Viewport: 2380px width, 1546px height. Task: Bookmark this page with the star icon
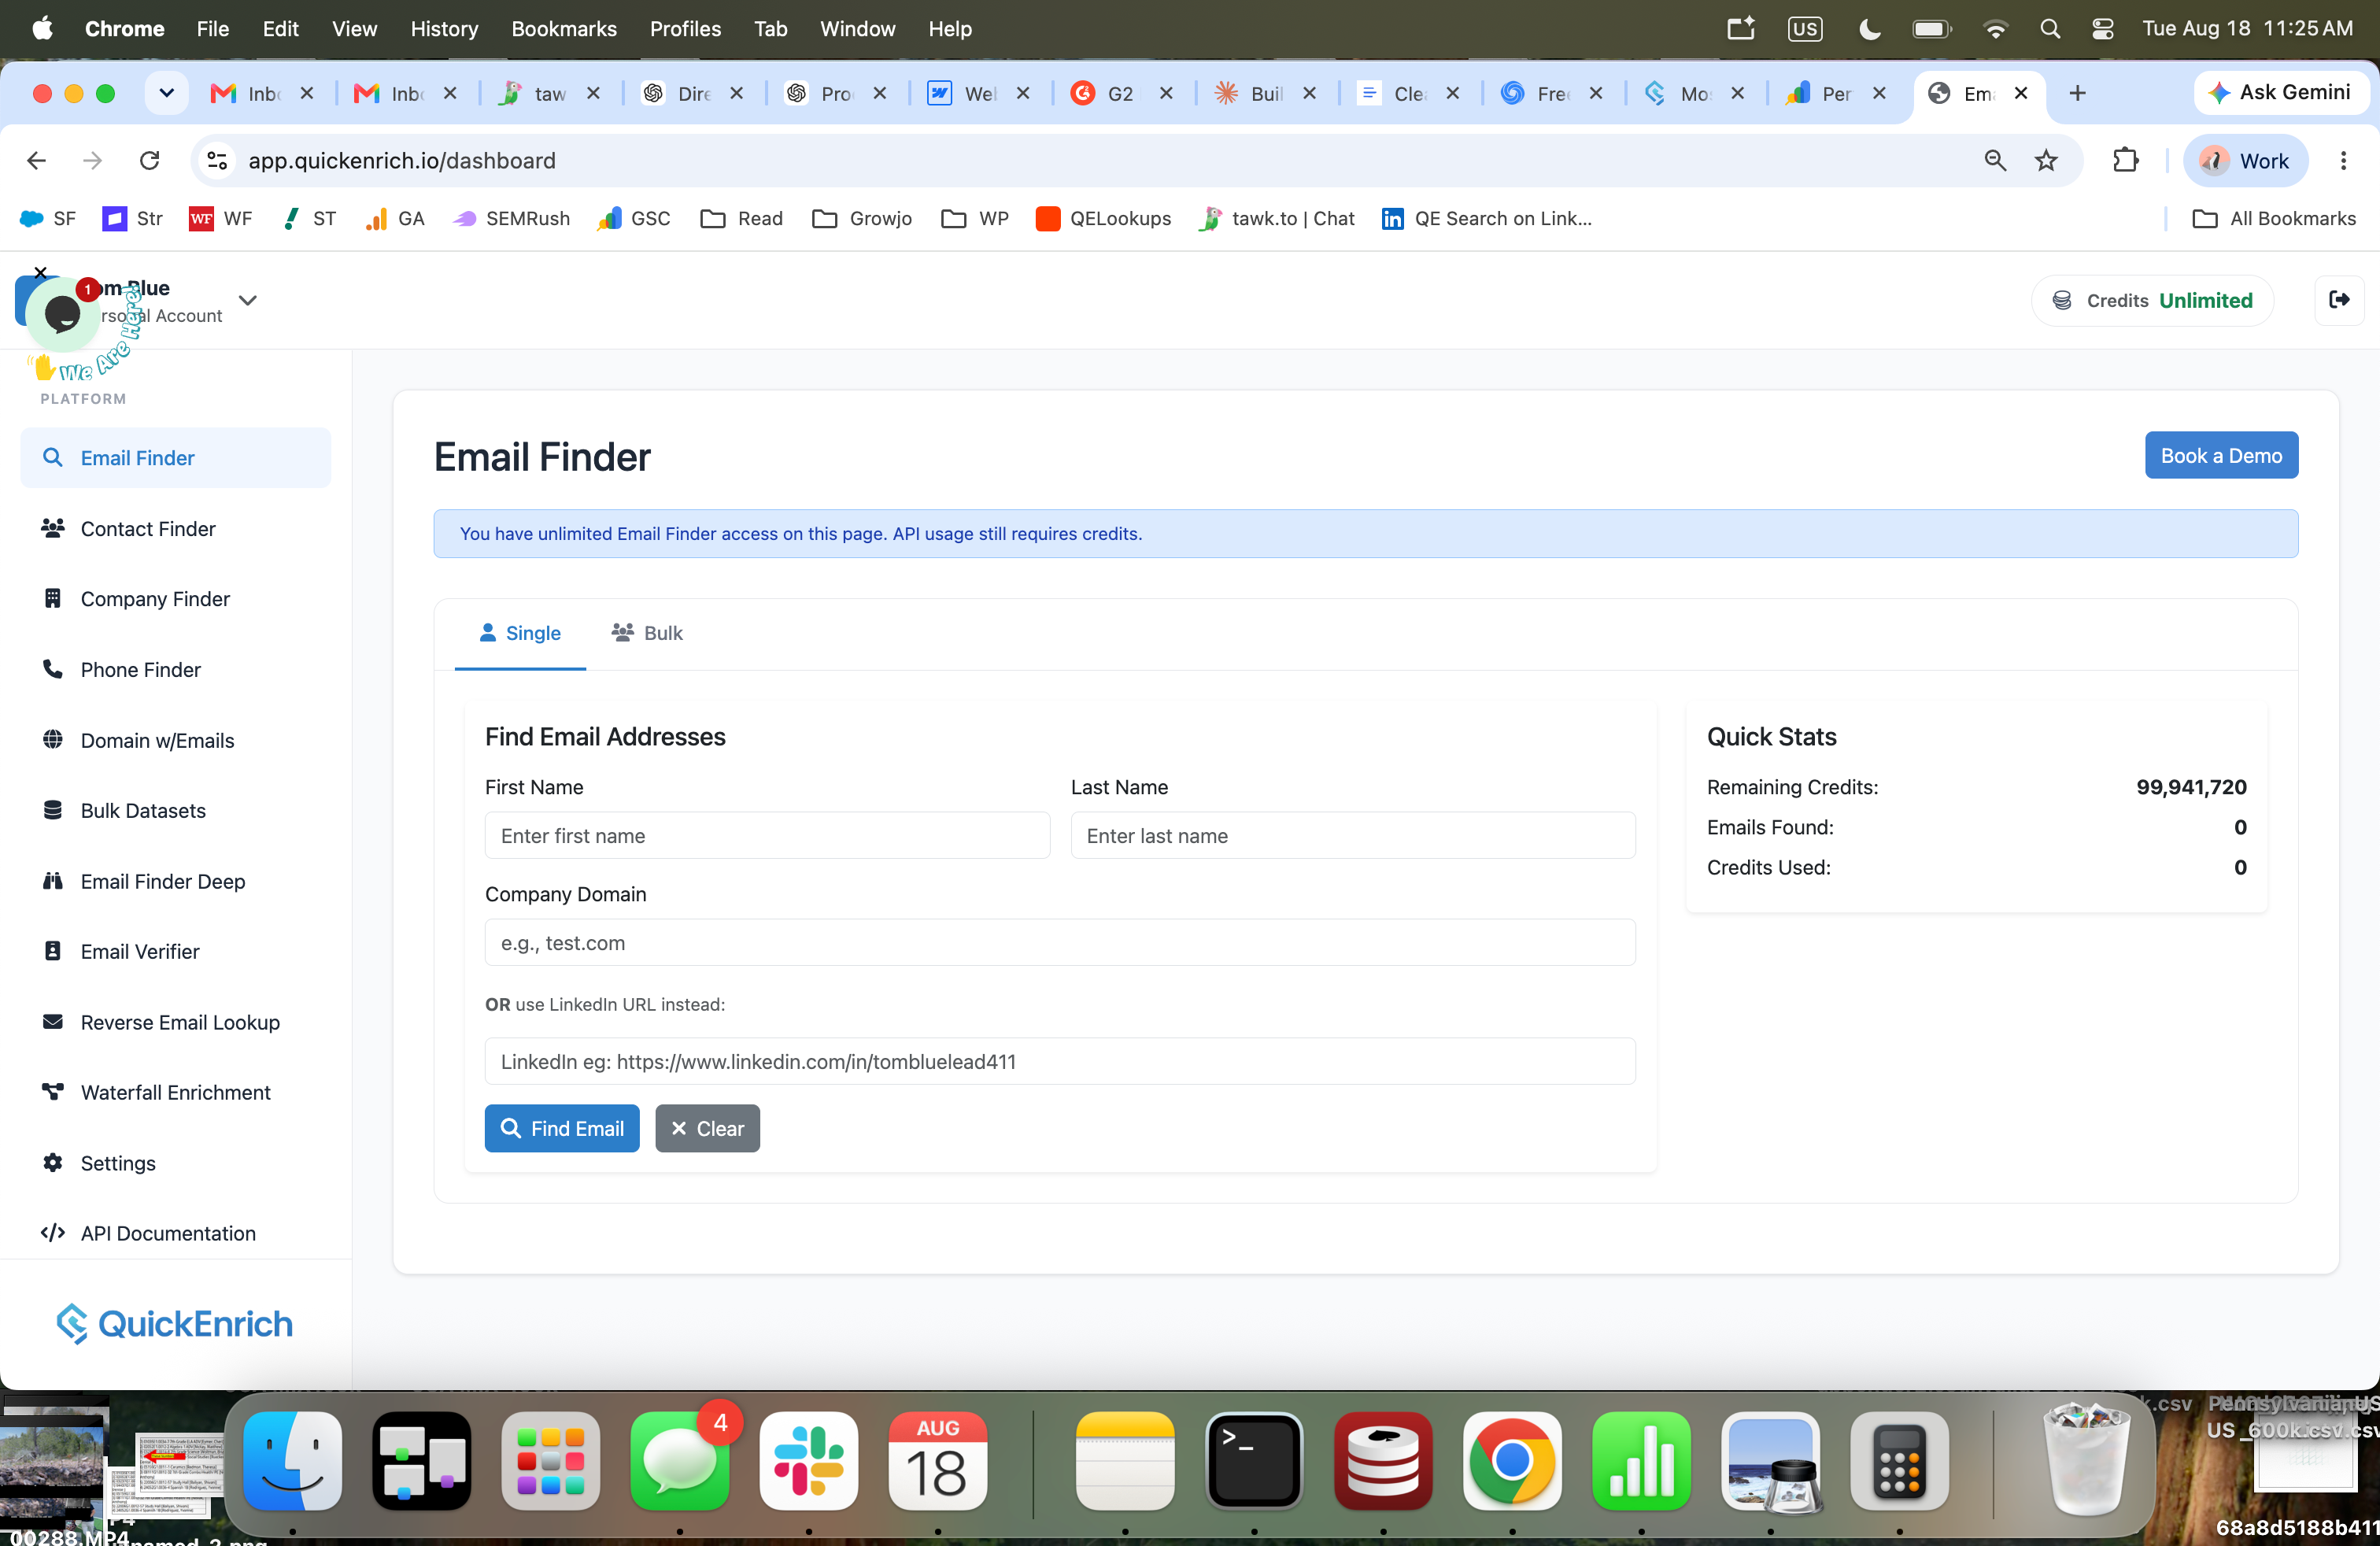tap(2046, 160)
